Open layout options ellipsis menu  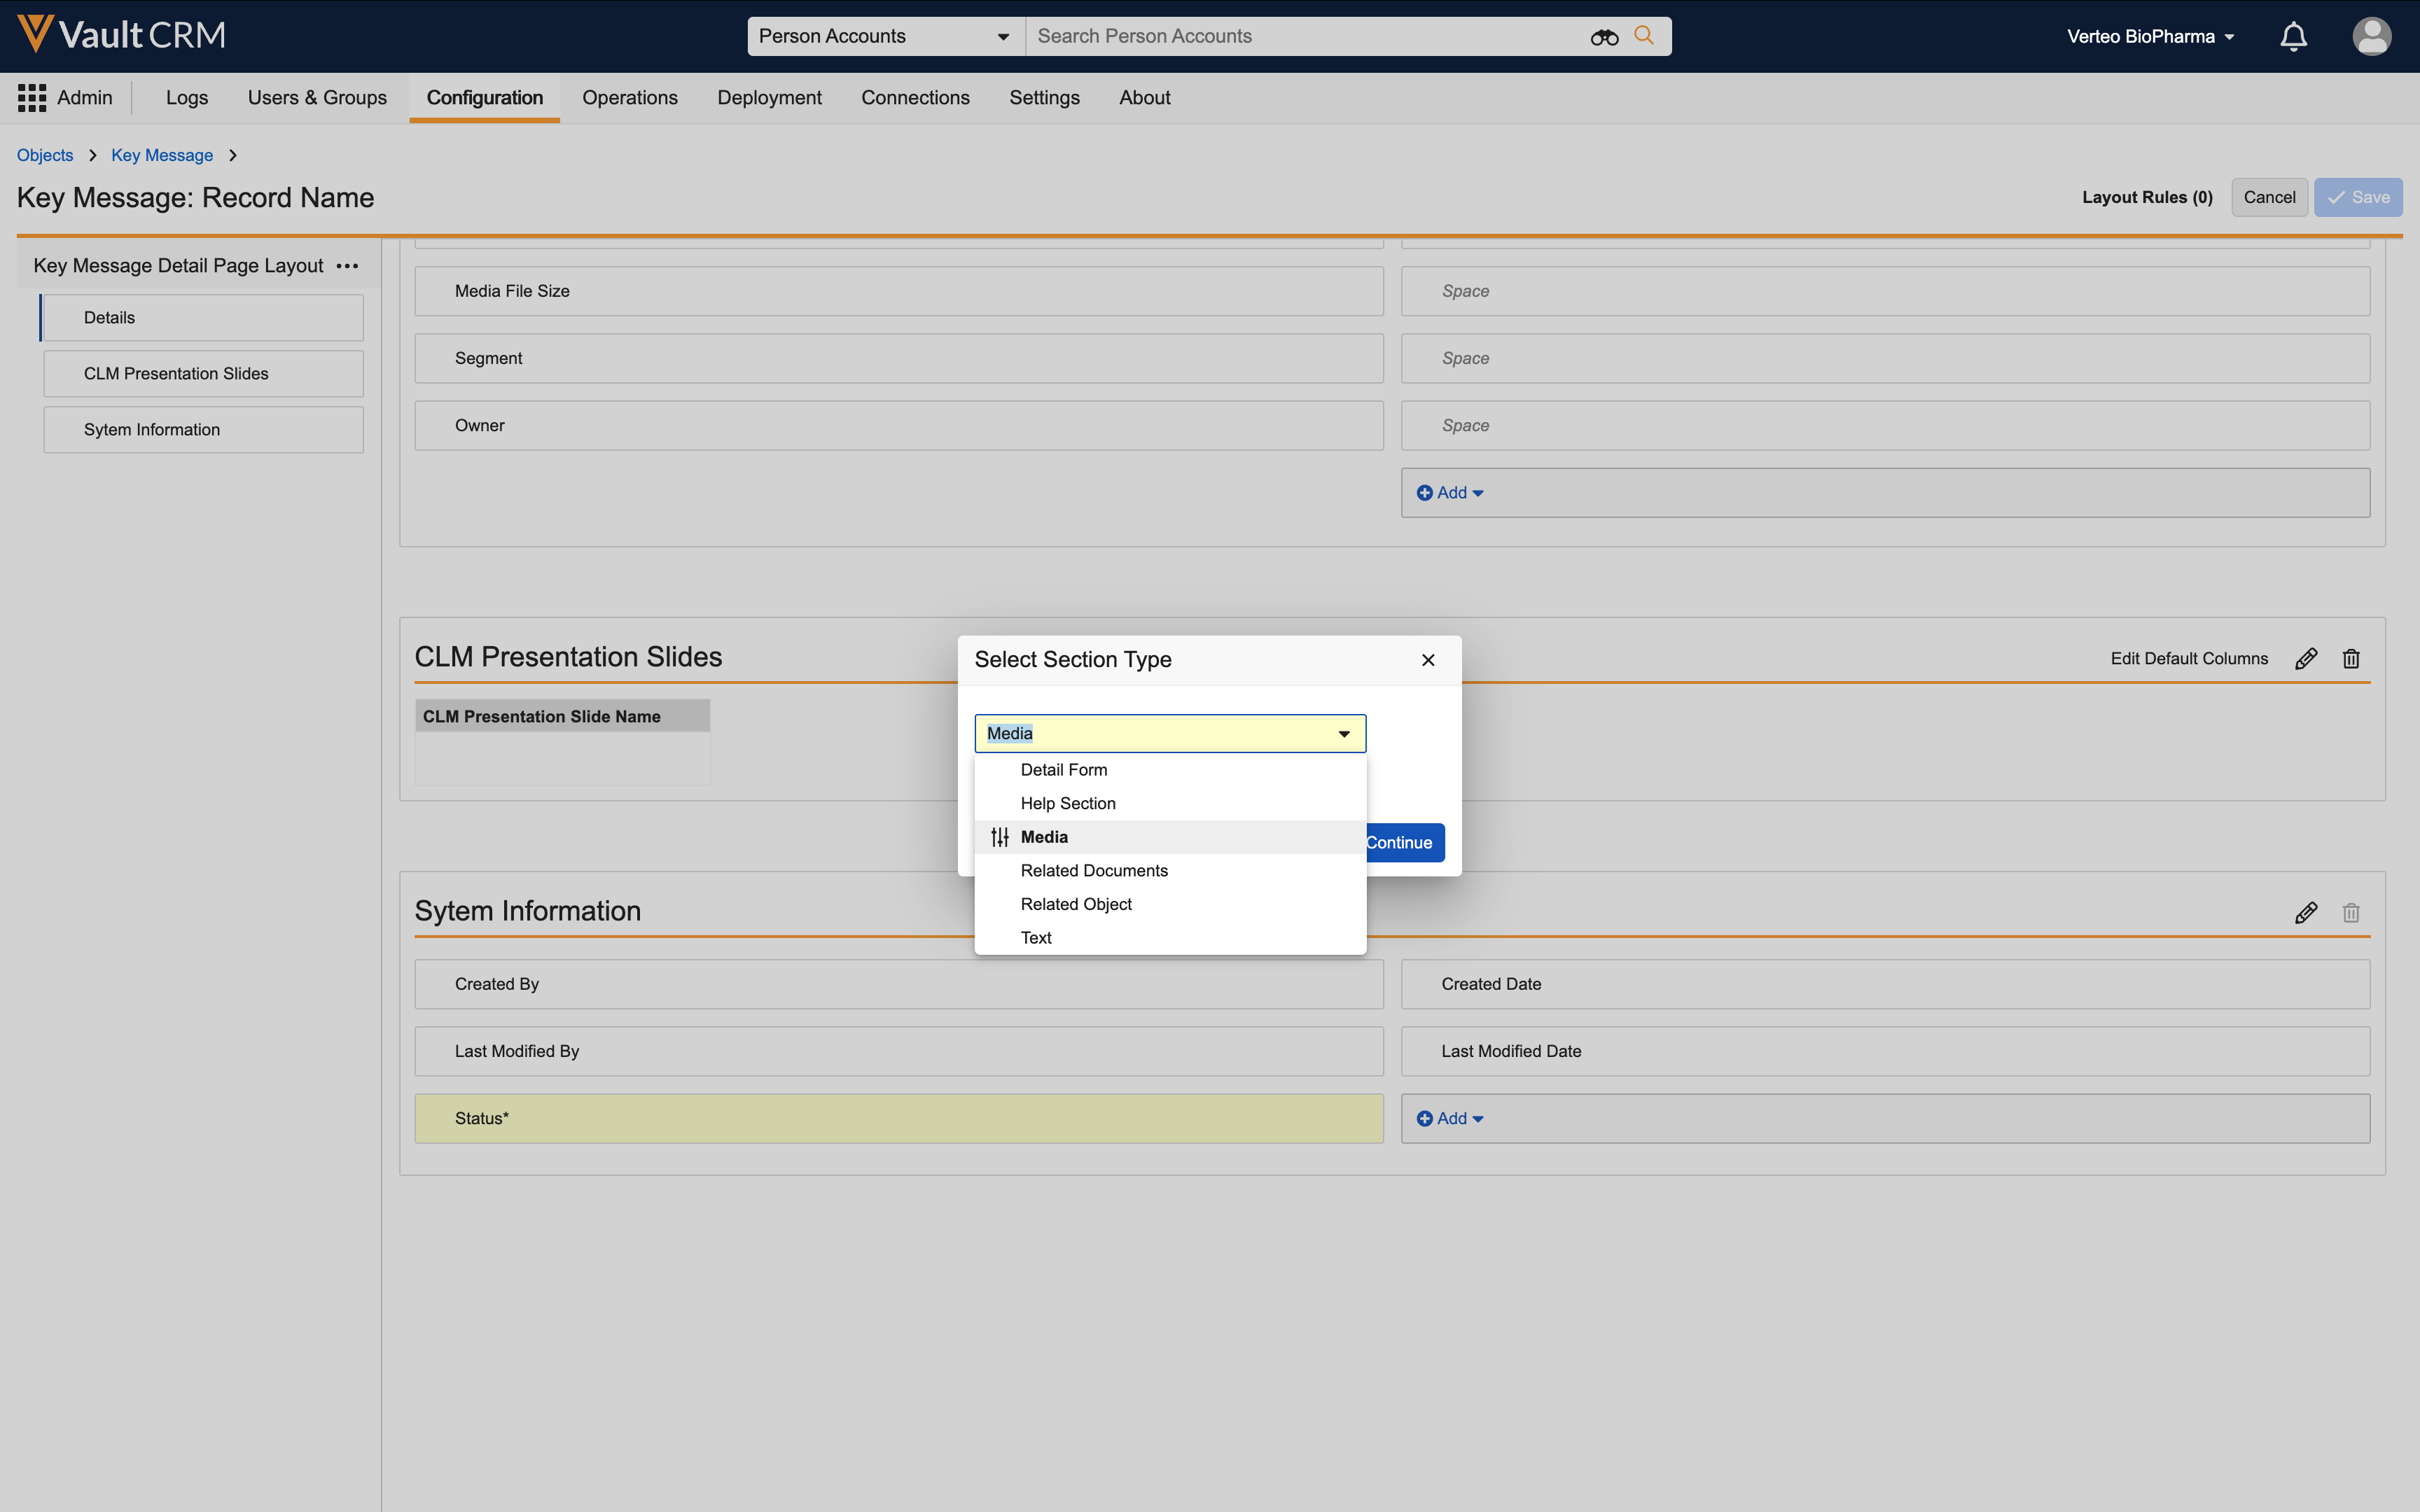pyautogui.click(x=347, y=266)
